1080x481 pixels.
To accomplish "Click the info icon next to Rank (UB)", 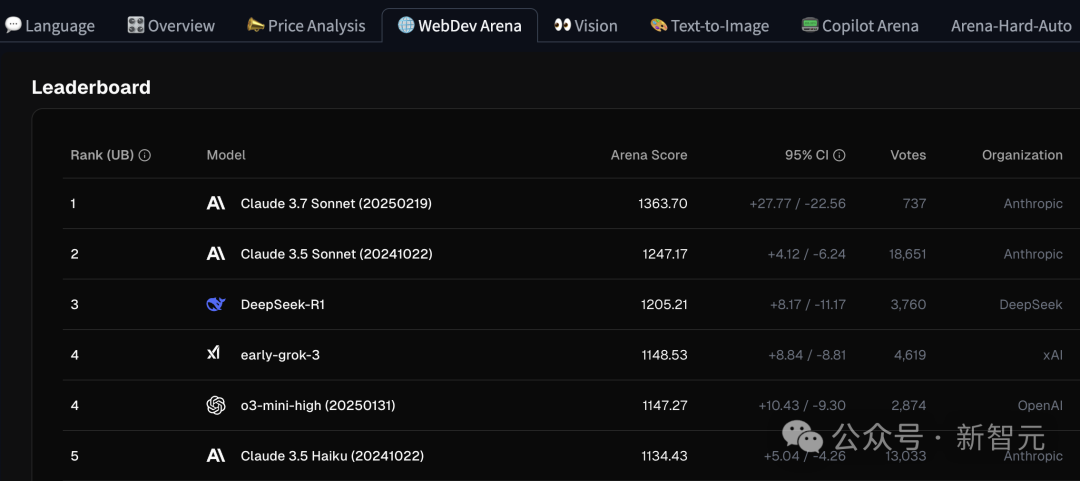I will [x=145, y=156].
